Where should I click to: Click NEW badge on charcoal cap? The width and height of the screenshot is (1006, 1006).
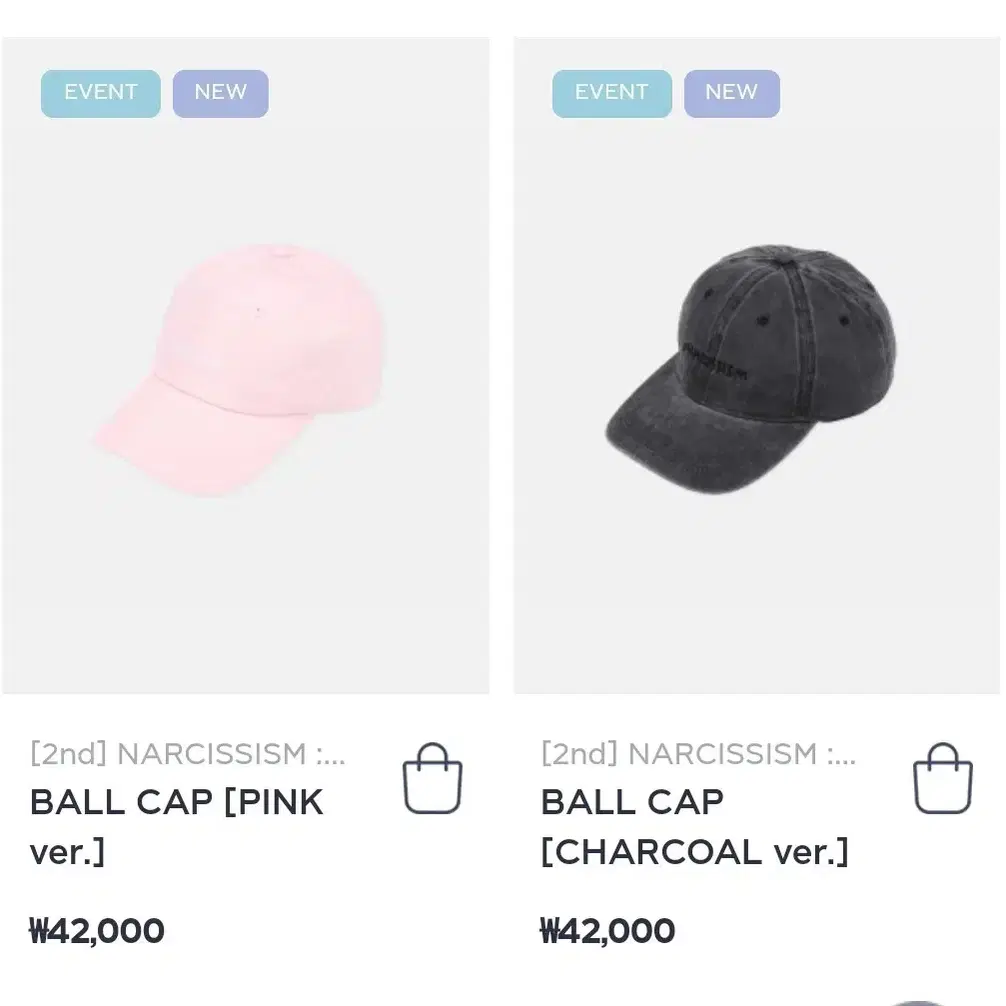(732, 94)
